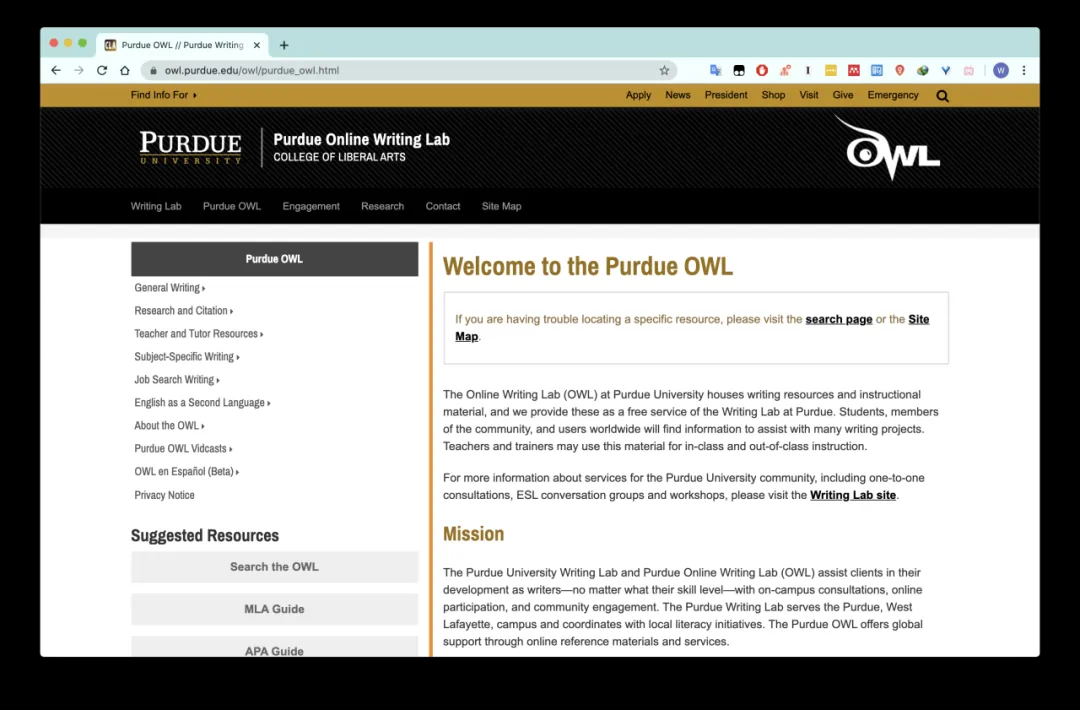Expand Job Search Writing section

[176, 379]
